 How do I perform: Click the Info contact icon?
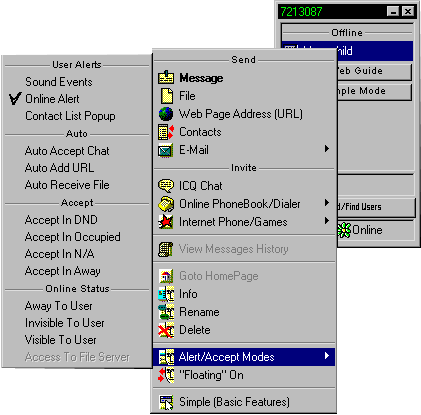click(166, 294)
